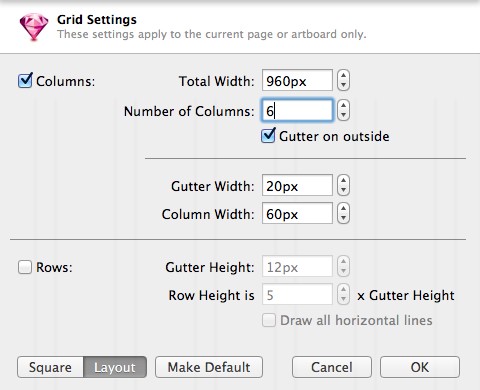Select the Layout segmented tab
480x390 pixels.
pos(115,367)
